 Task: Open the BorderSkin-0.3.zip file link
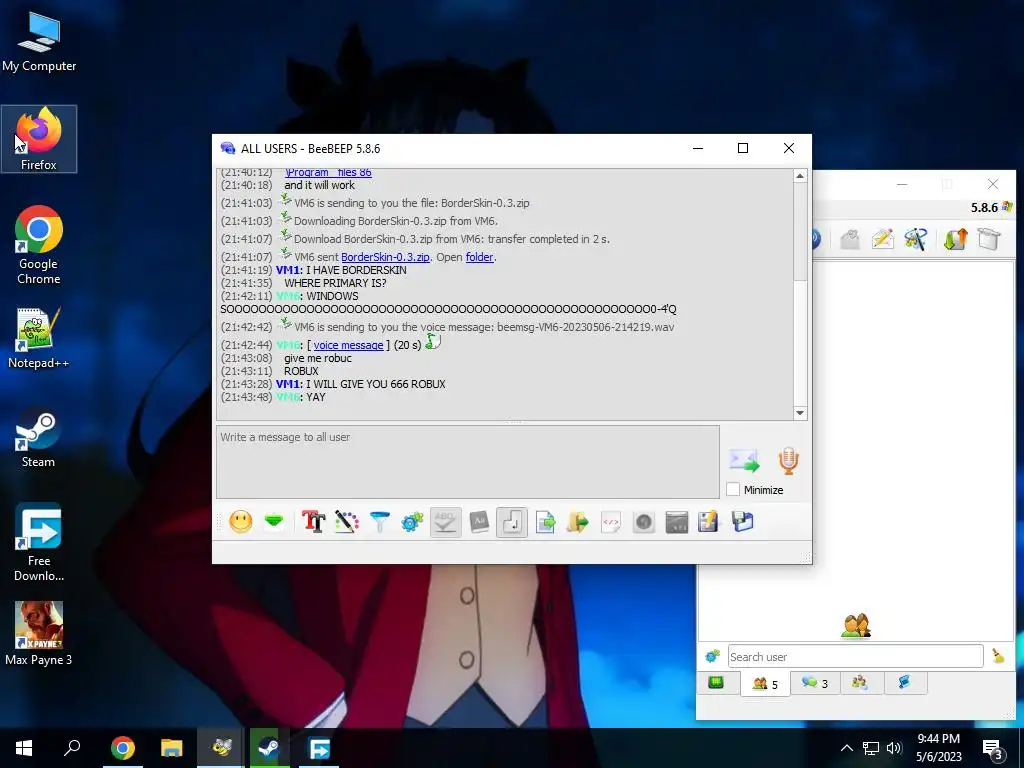point(385,257)
